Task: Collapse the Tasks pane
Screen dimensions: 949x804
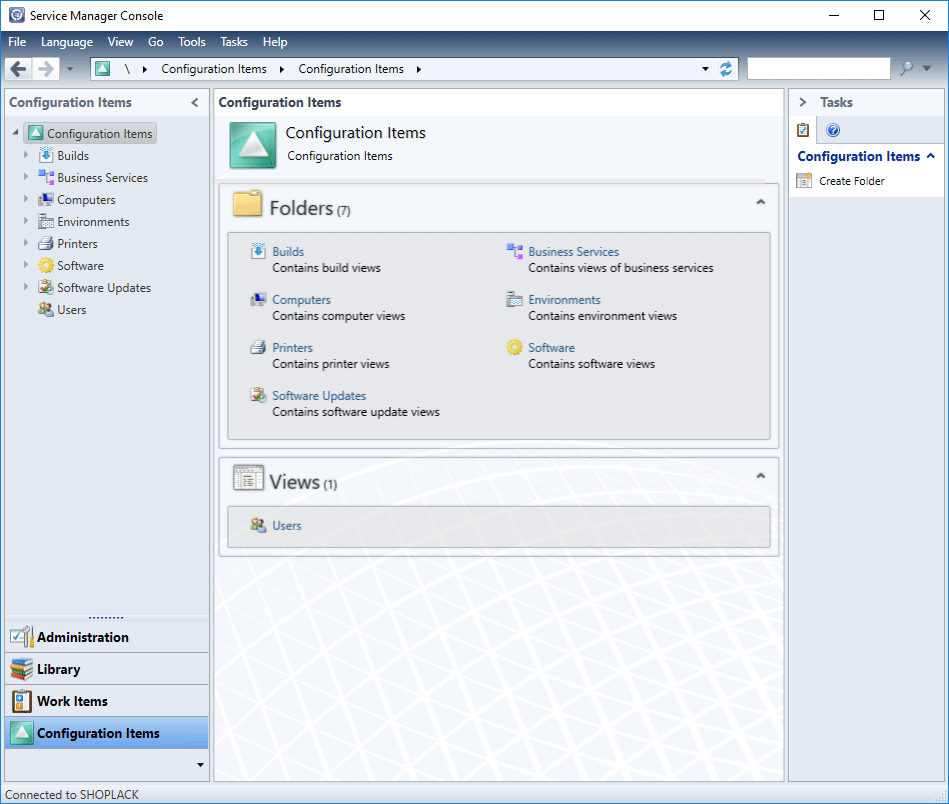Action: (x=803, y=102)
